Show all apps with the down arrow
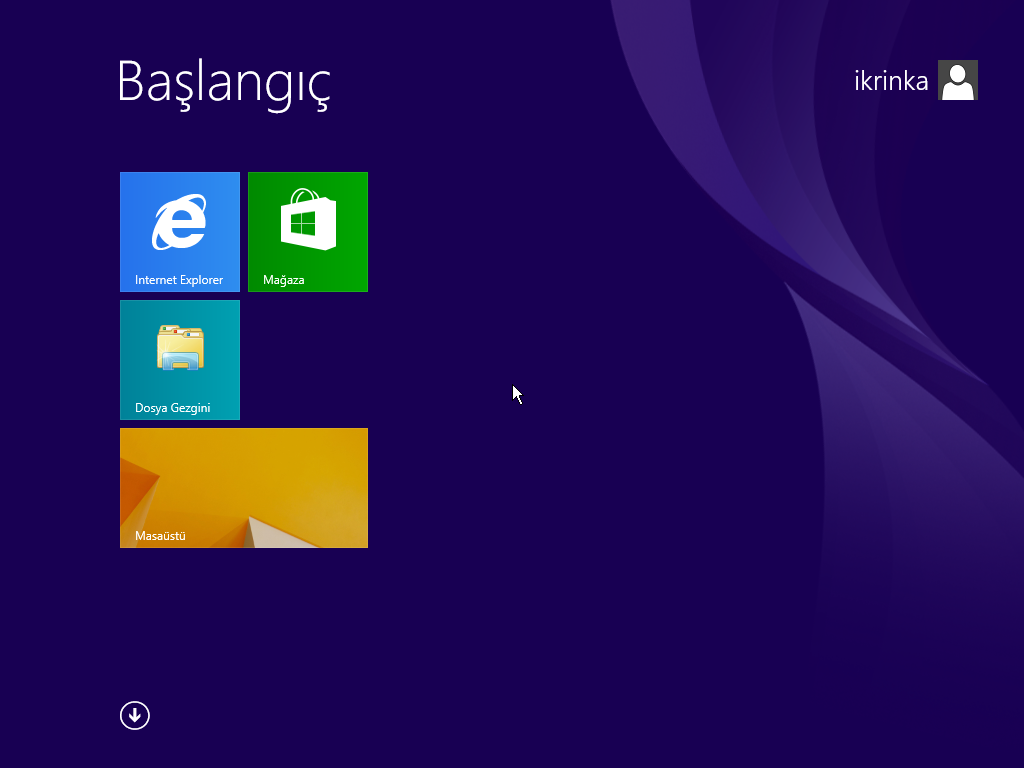This screenshot has height=768, width=1024. [135, 715]
